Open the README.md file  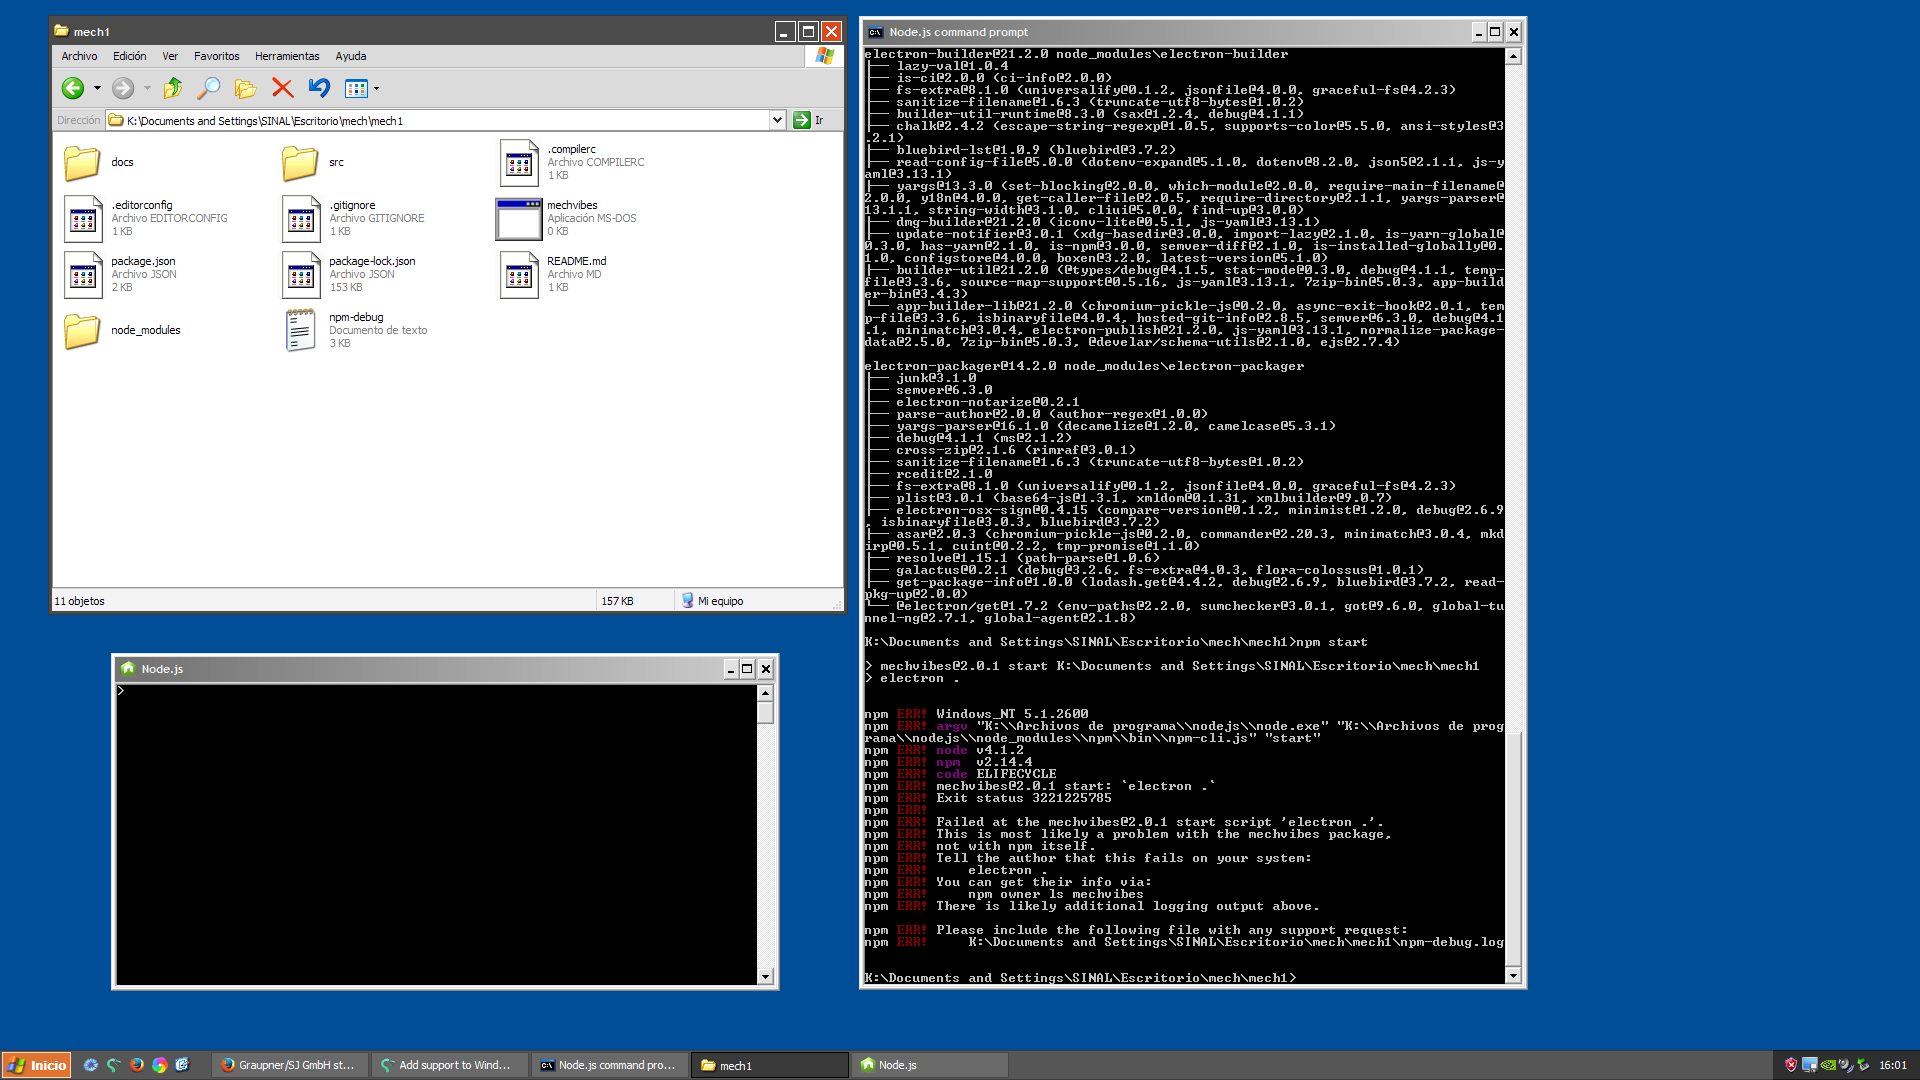pos(518,274)
